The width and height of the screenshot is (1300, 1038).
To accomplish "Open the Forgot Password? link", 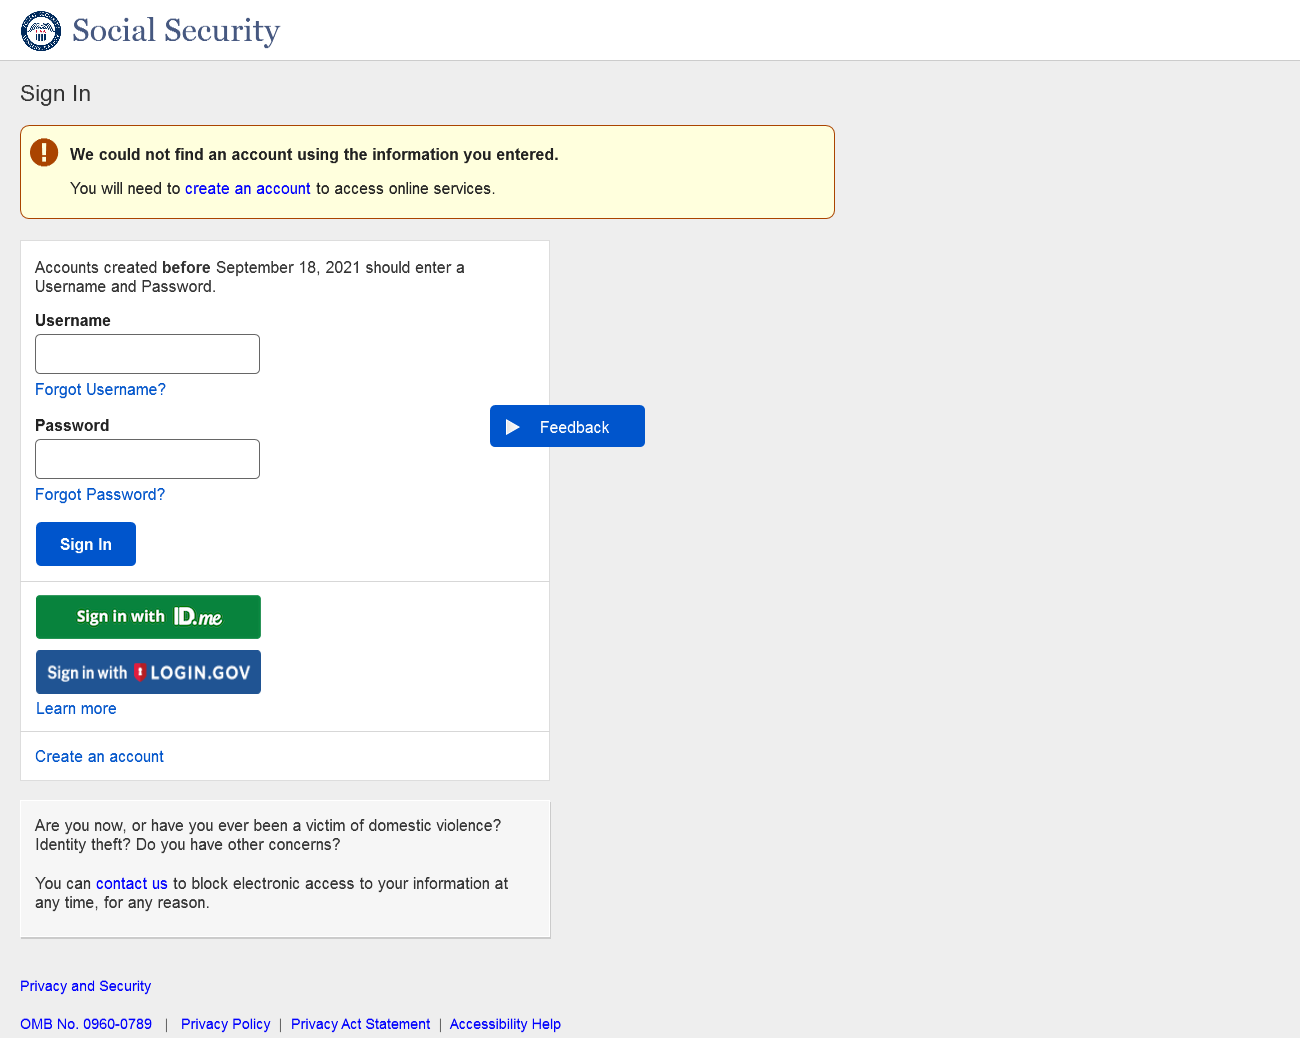I will [100, 495].
